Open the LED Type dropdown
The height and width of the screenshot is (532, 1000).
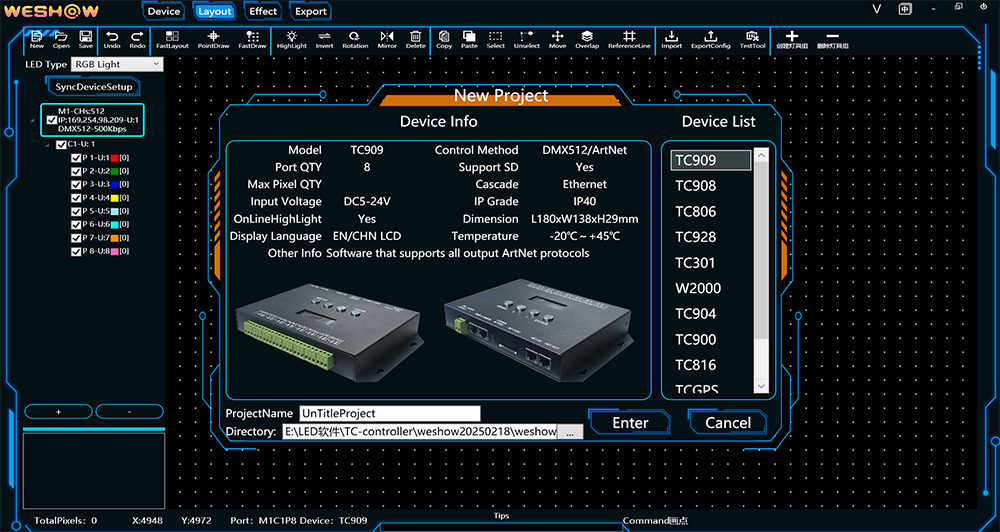click(x=116, y=64)
